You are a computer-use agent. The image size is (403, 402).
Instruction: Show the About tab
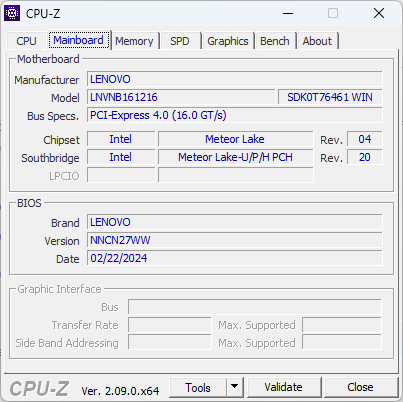point(317,41)
